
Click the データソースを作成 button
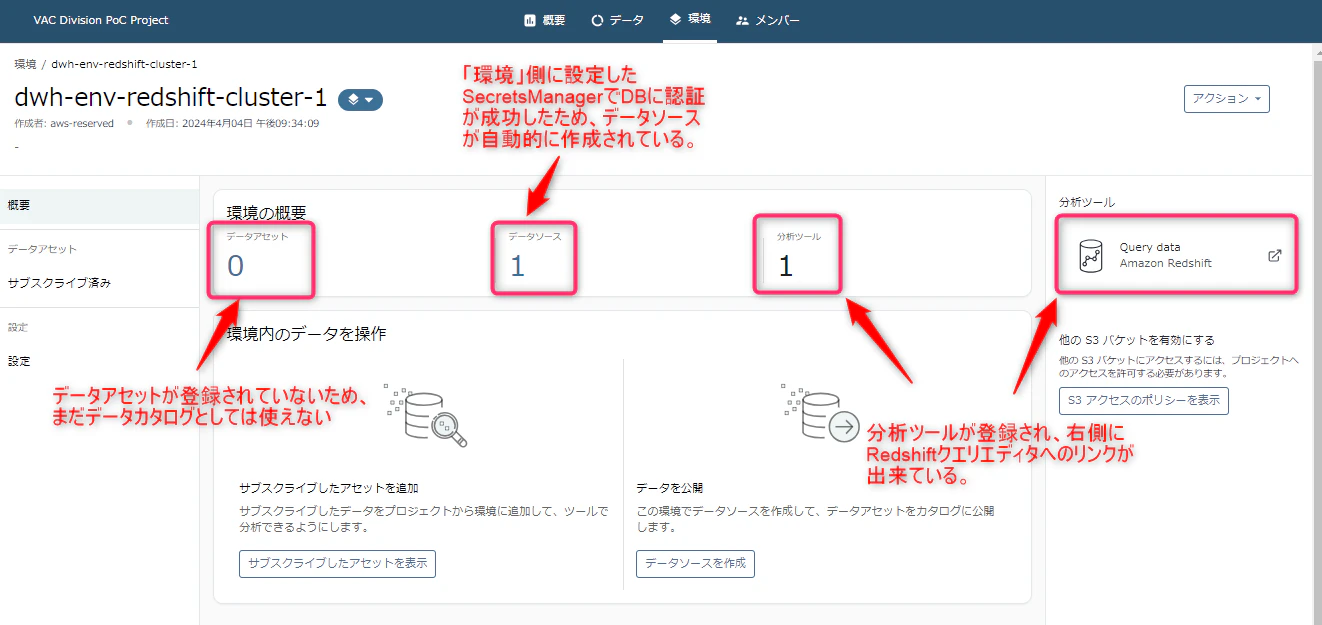click(695, 563)
